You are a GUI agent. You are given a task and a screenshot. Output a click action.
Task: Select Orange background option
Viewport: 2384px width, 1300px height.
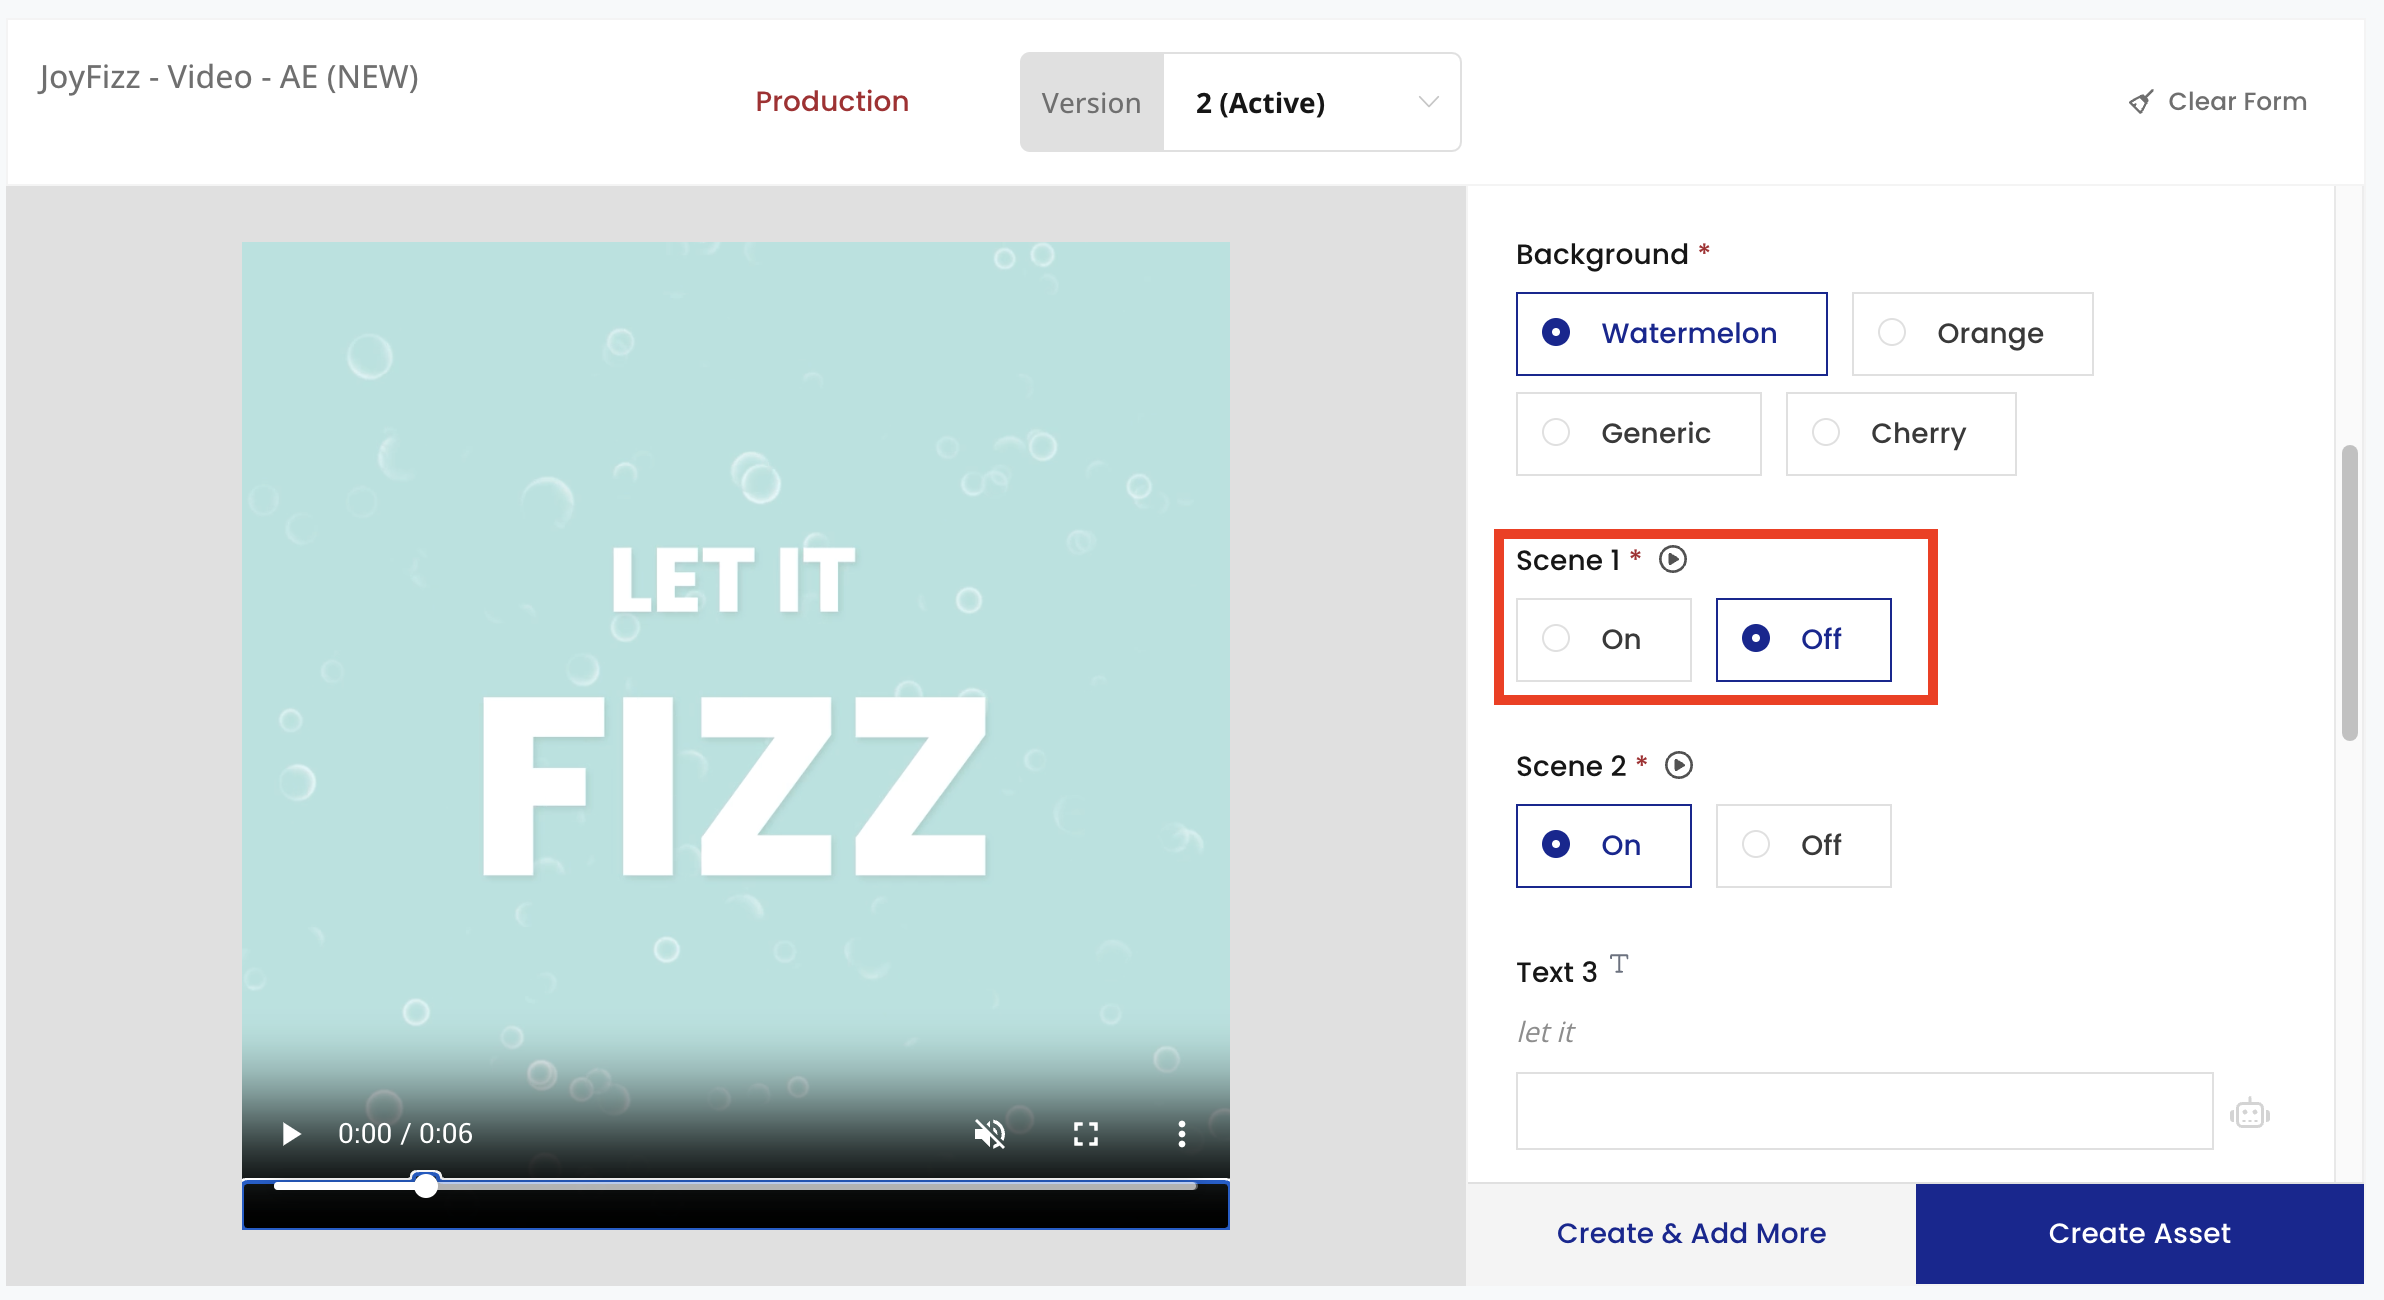click(x=1972, y=333)
